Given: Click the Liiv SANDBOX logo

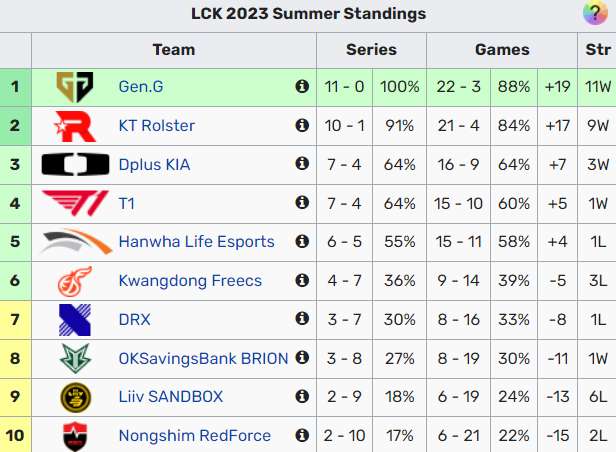Looking at the screenshot, I should click(75, 397).
